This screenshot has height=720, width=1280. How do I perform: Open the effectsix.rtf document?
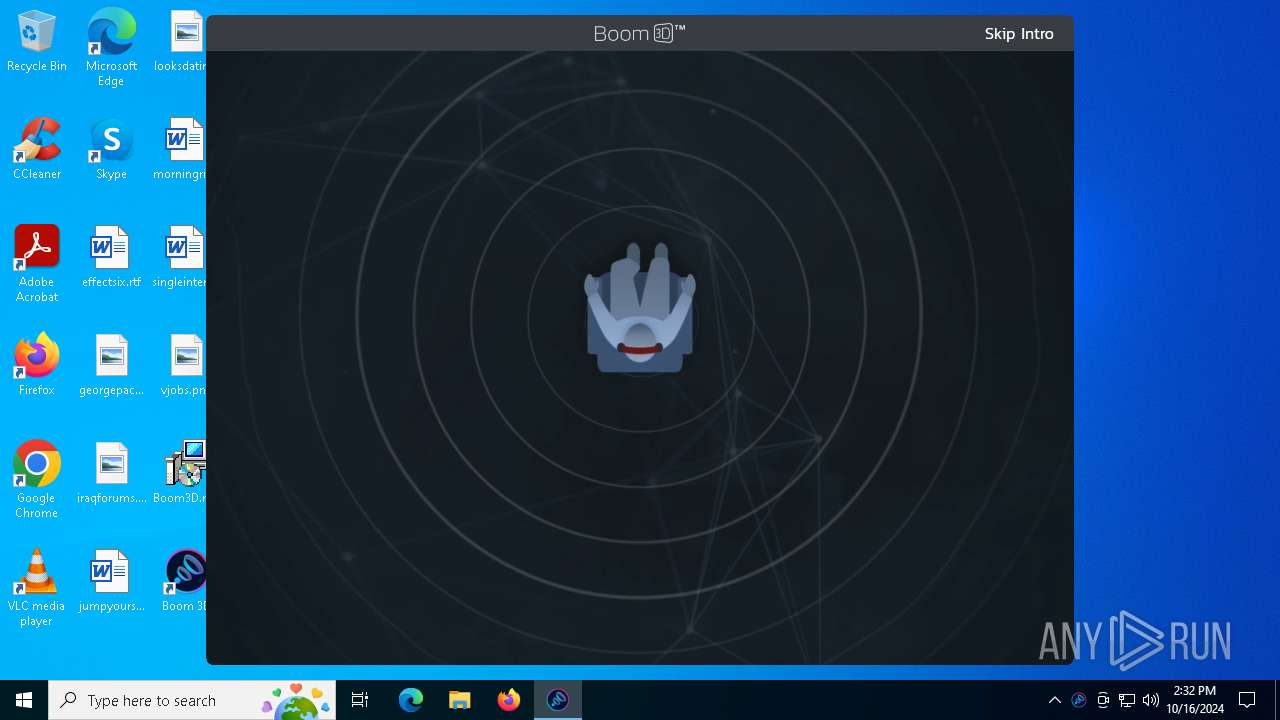[111, 258]
